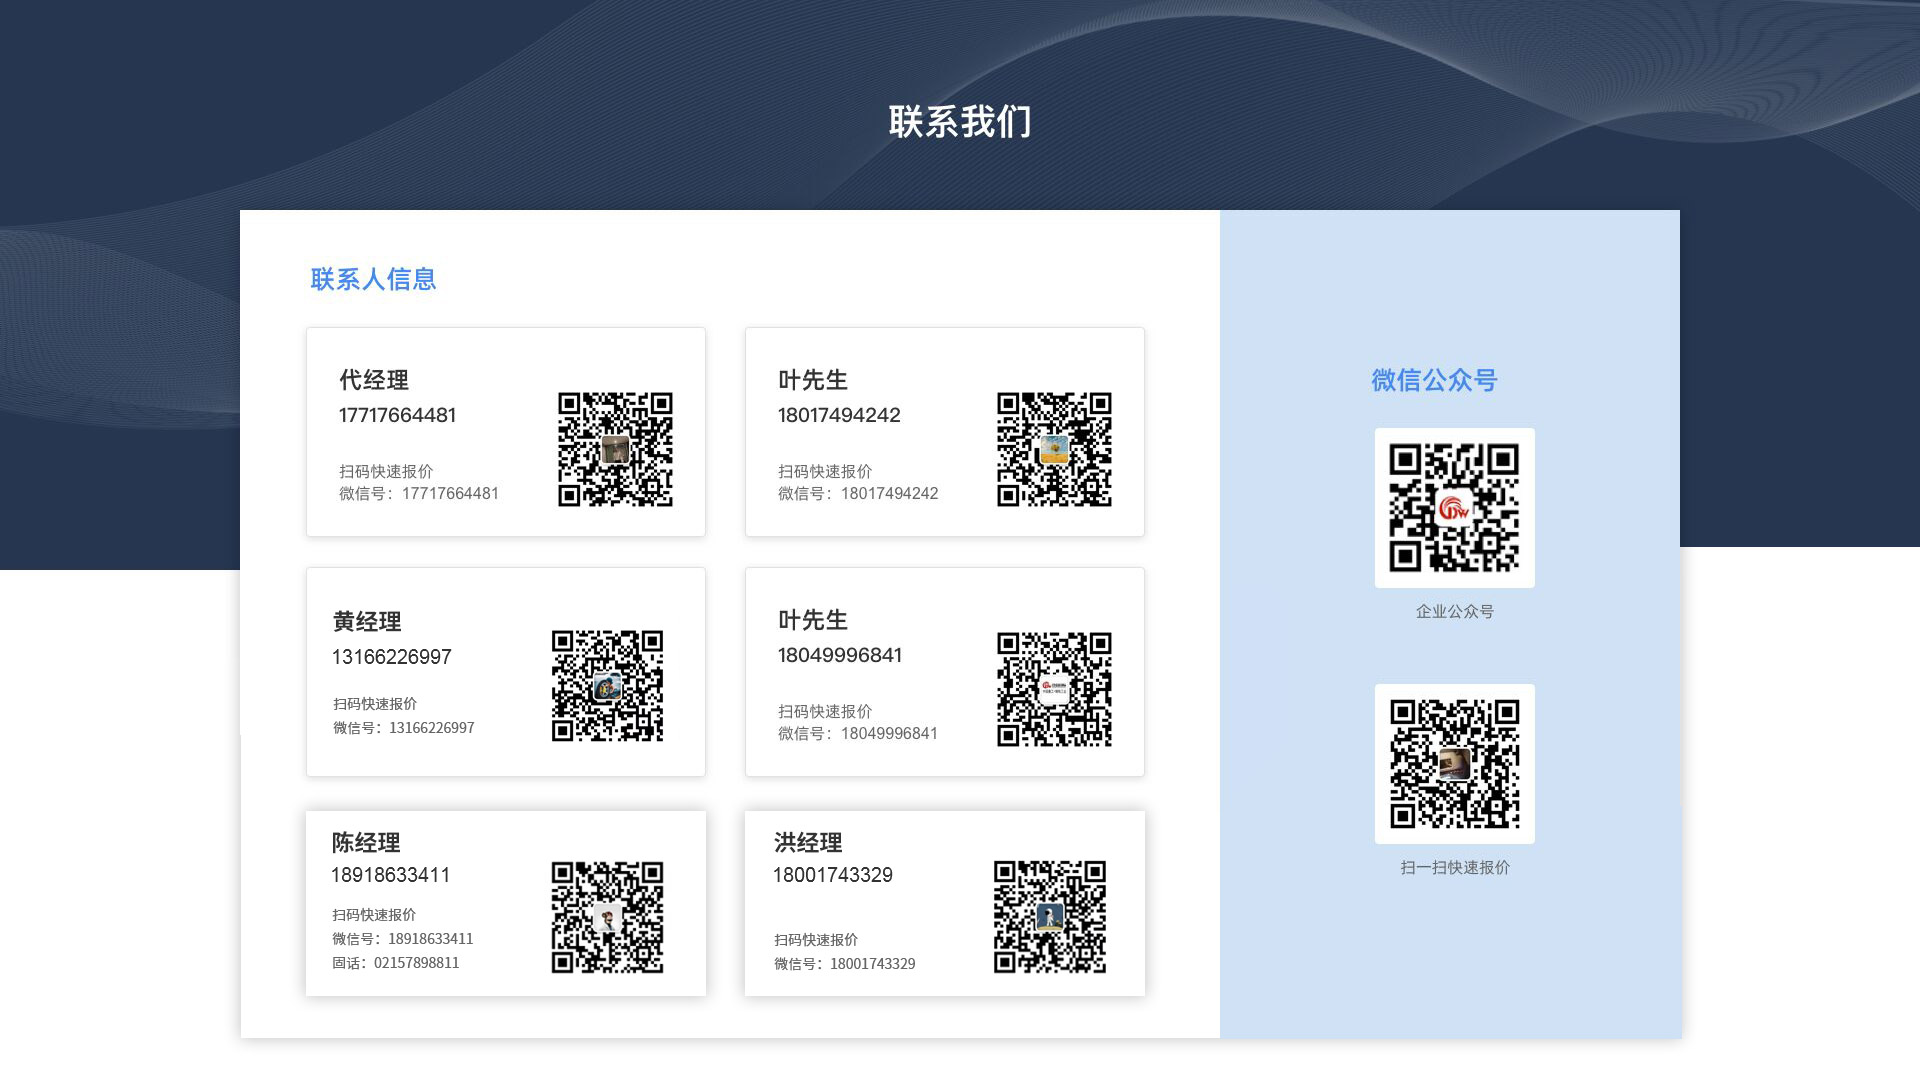Click the 企业公众号 caption

(1454, 611)
